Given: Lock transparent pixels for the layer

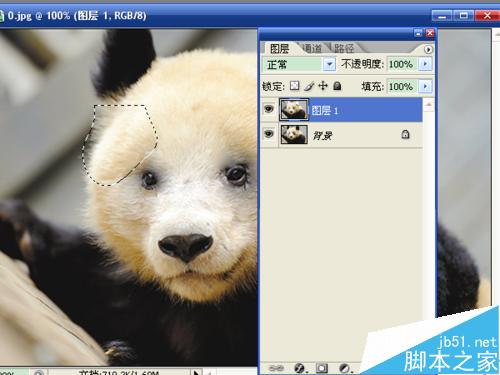Looking at the screenshot, I should coord(294,86).
